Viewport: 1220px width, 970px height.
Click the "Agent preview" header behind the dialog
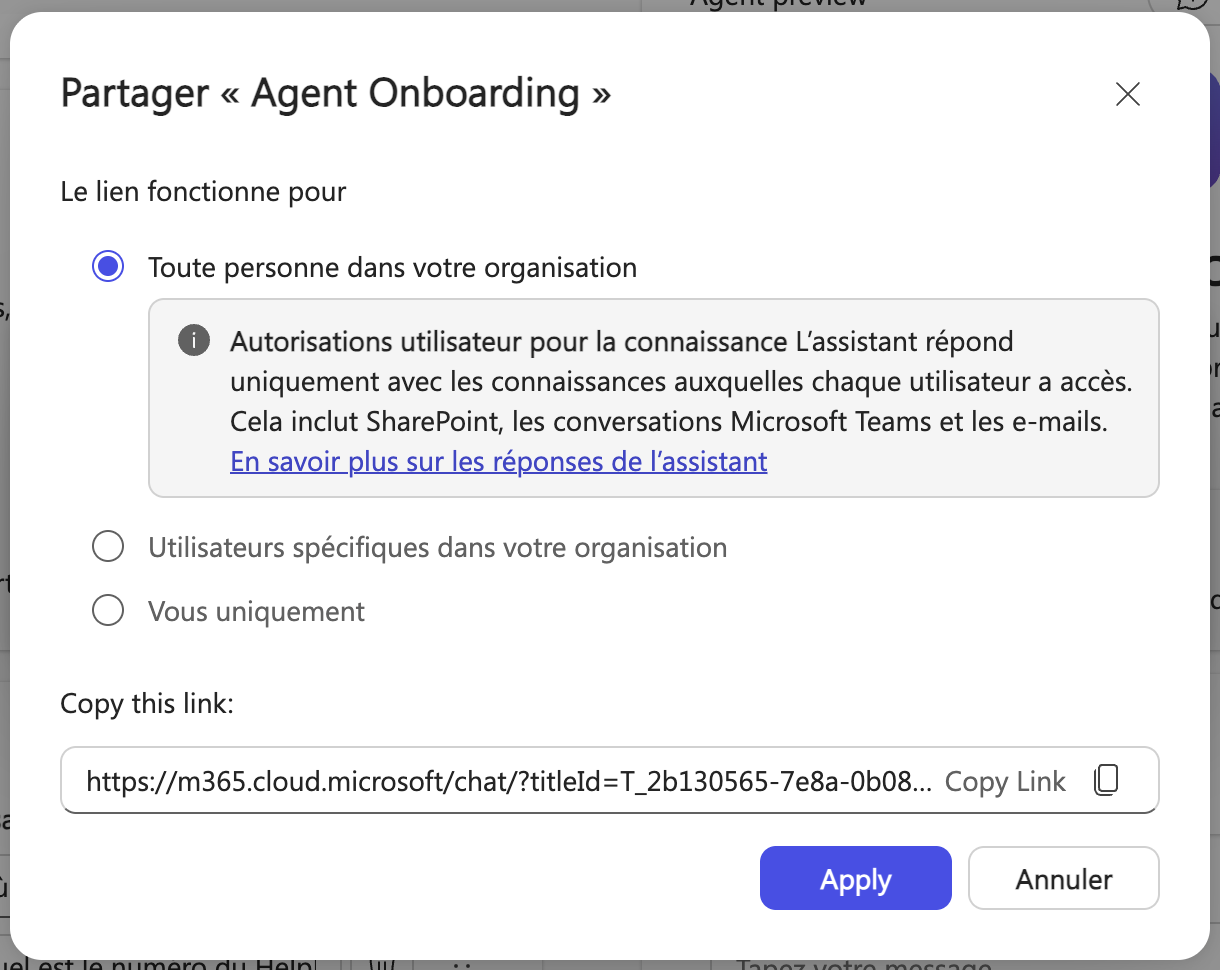pyautogui.click(x=778, y=4)
